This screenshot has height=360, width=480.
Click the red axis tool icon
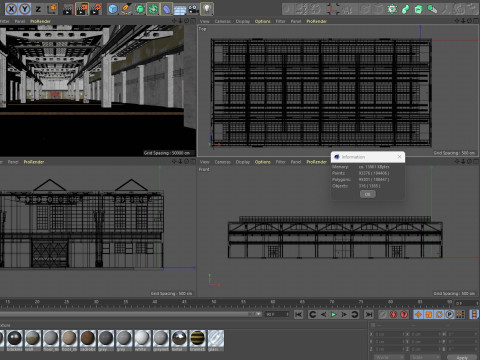(x=333, y=9)
